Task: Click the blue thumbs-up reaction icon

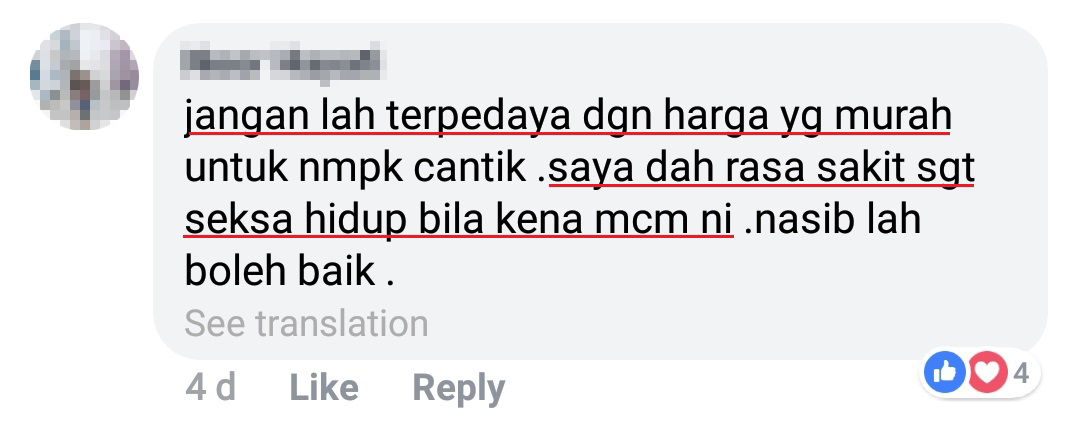Action: (945, 373)
